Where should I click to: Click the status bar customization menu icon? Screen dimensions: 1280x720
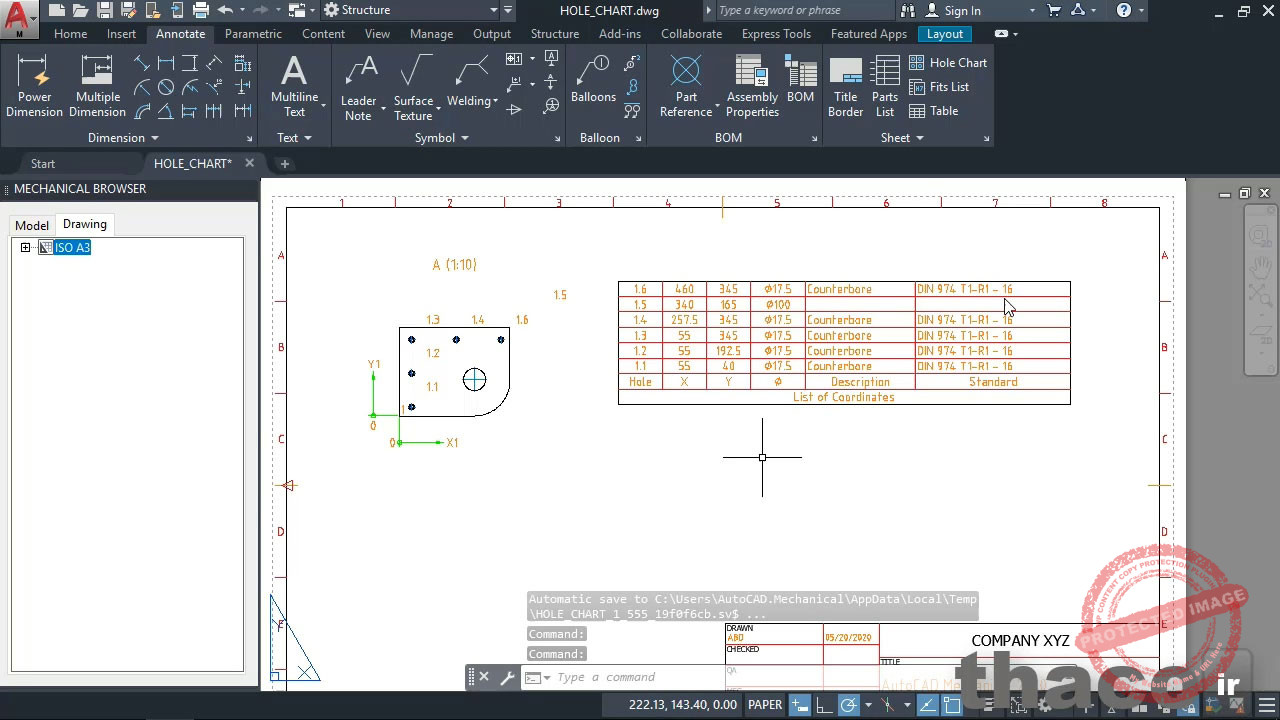pos(1267,705)
